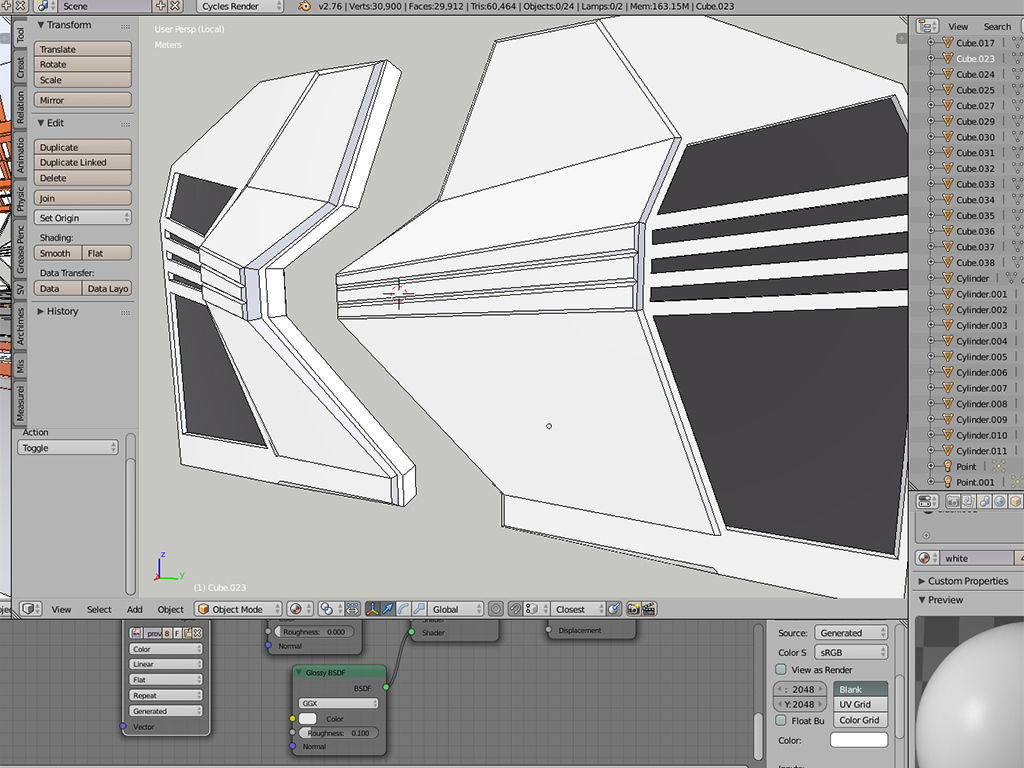Open the Object Mode dropdown
Screen dimensions: 1024x768
pos(238,609)
